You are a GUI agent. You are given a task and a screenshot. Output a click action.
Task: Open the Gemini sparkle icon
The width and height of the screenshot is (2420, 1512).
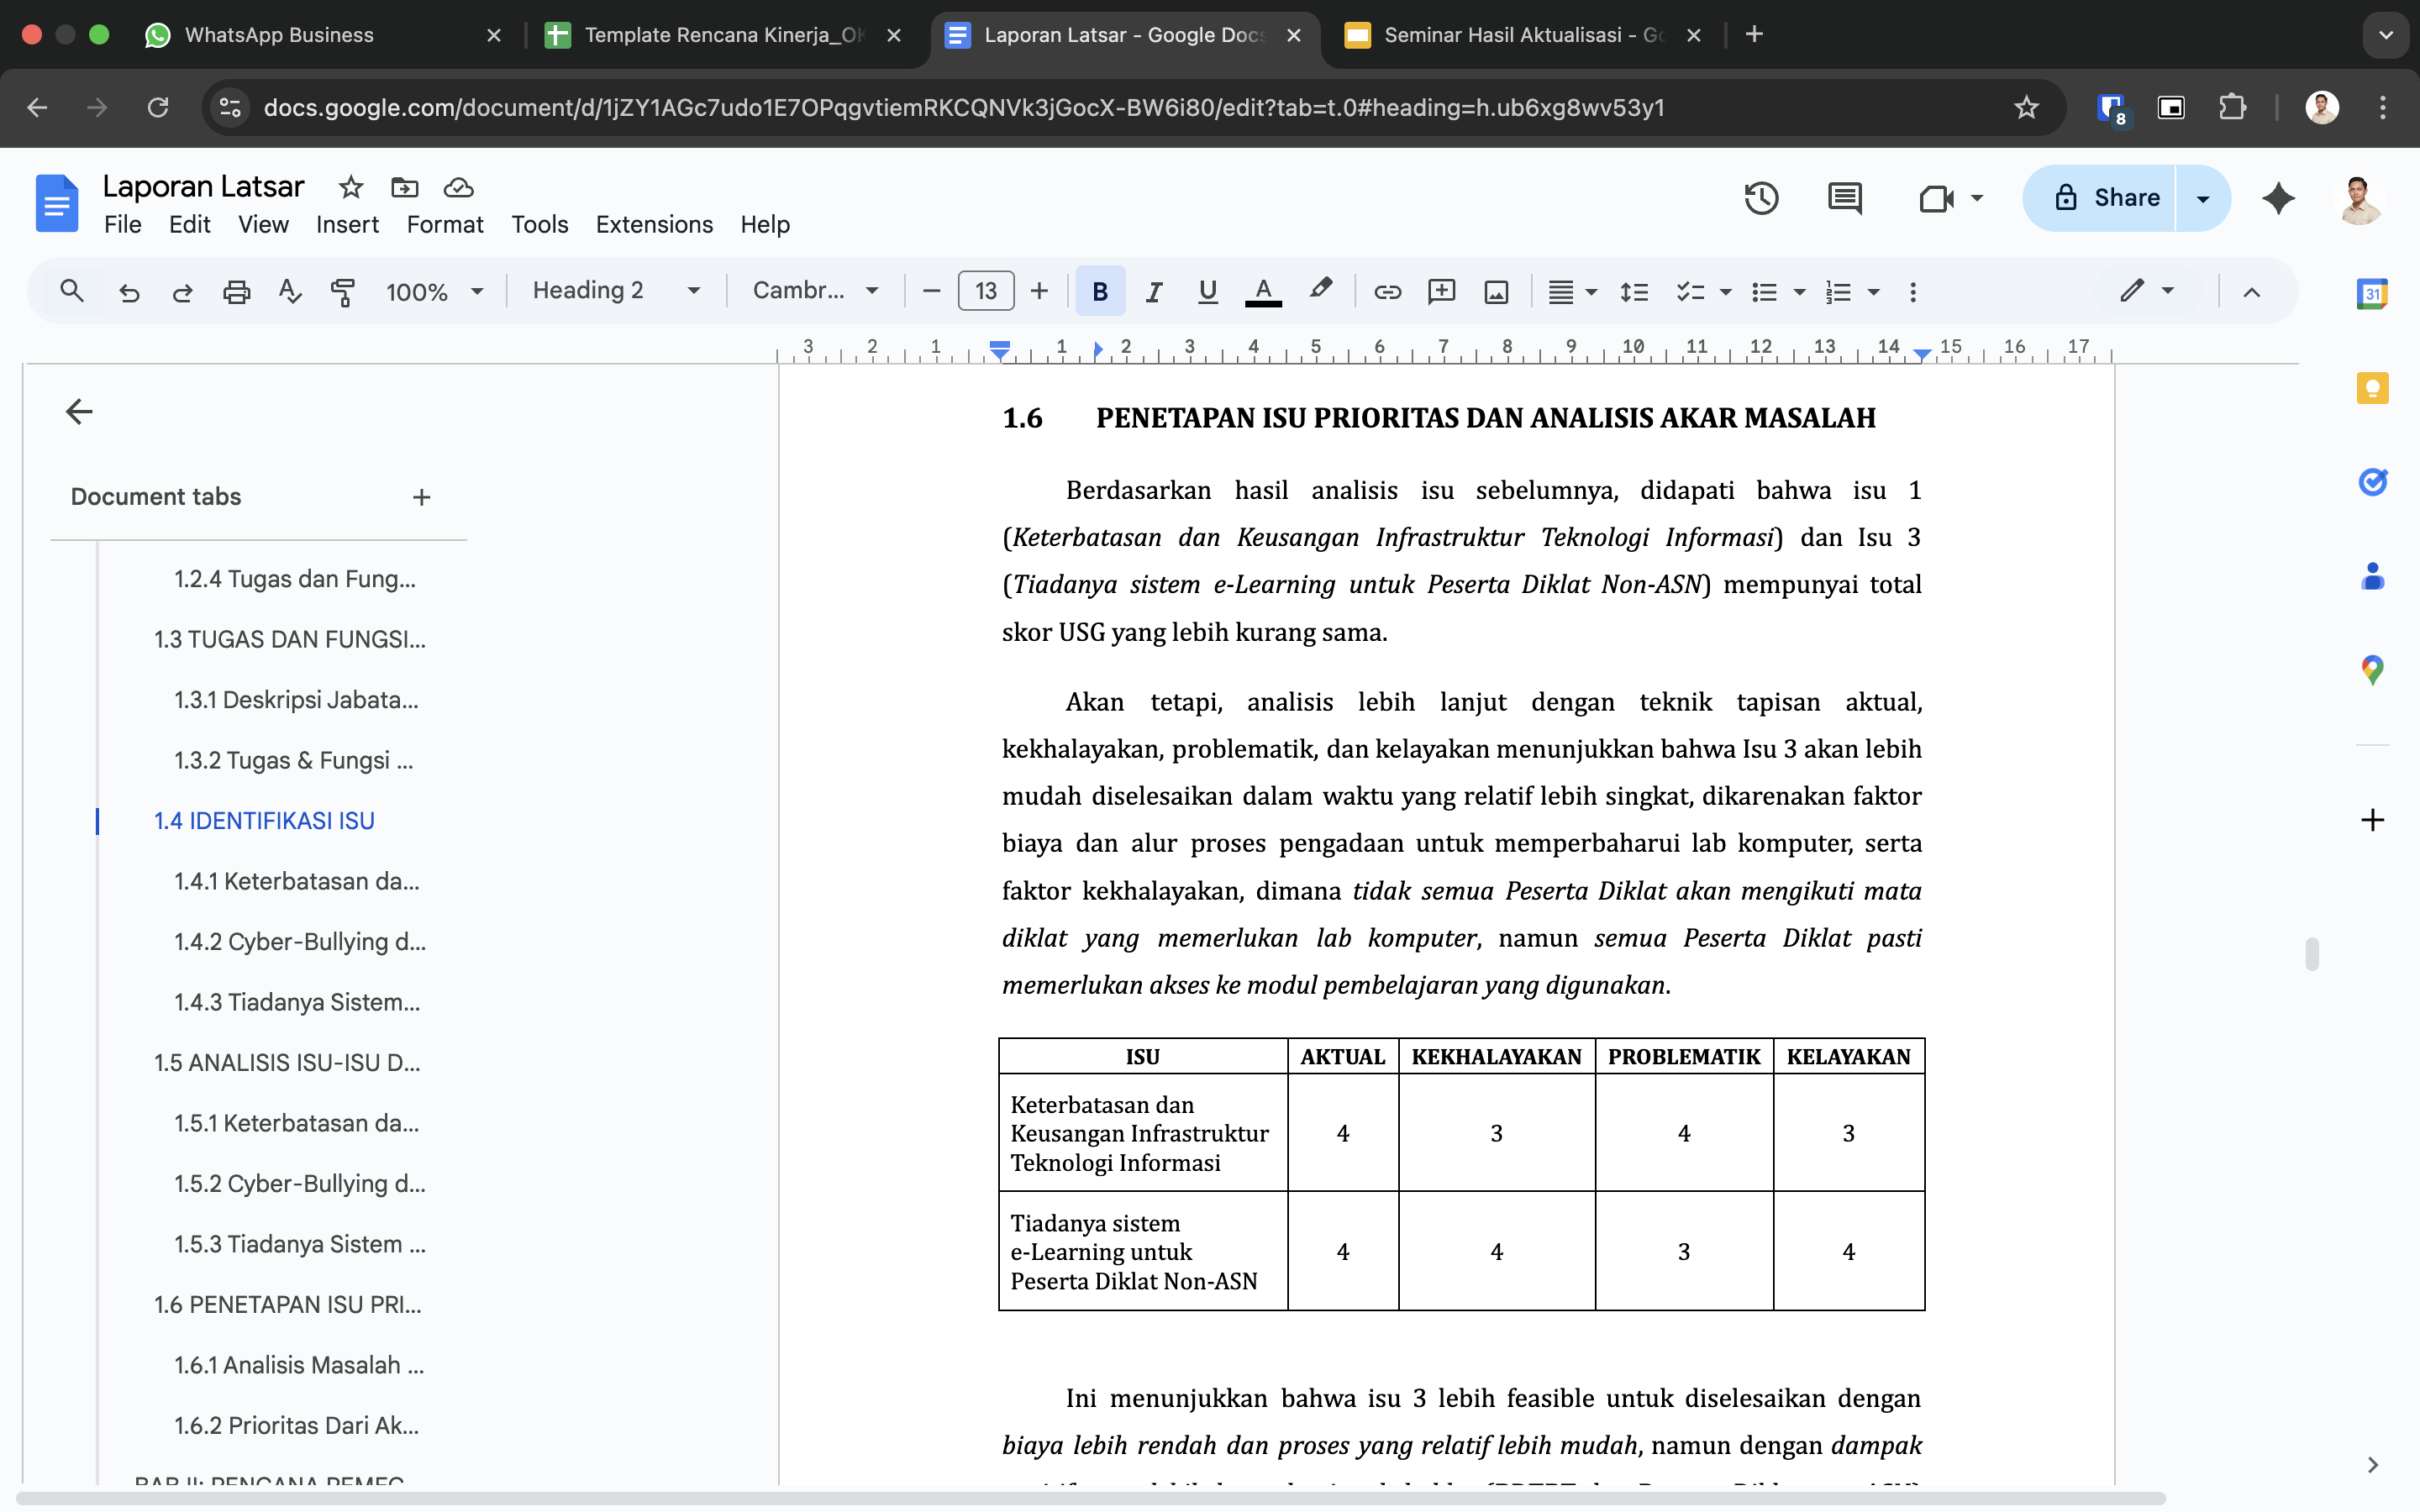pos(2278,198)
